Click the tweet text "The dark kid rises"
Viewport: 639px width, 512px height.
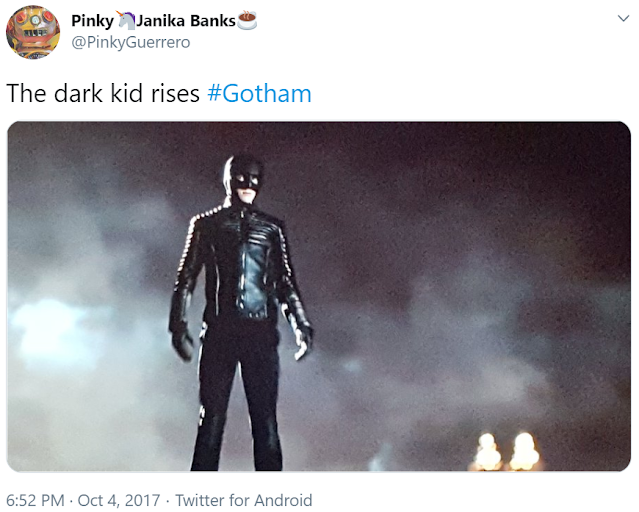pos(103,93)
